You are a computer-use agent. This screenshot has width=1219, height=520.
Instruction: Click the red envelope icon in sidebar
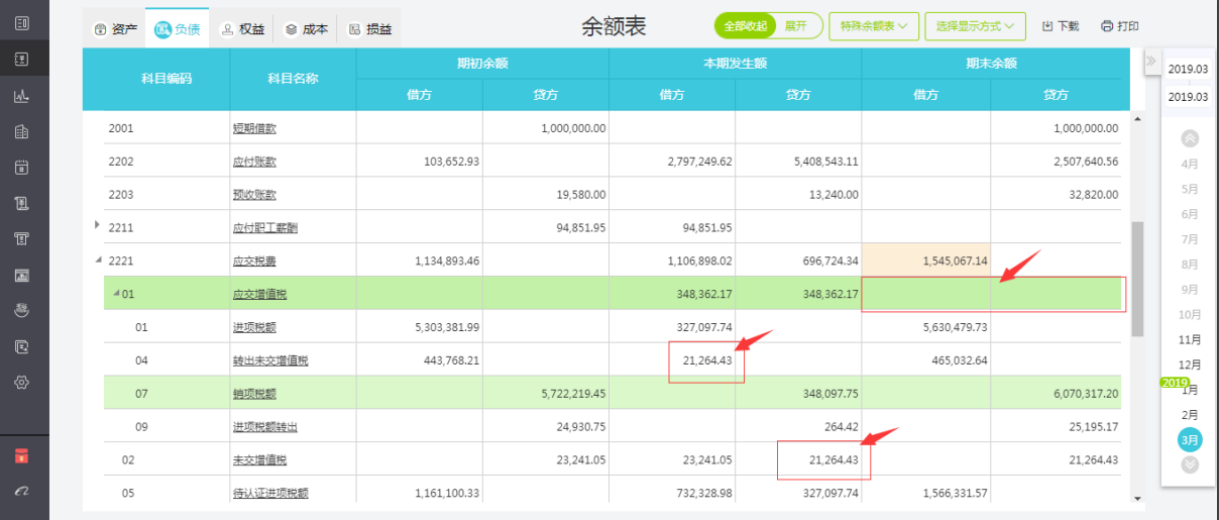coord(22,456)
